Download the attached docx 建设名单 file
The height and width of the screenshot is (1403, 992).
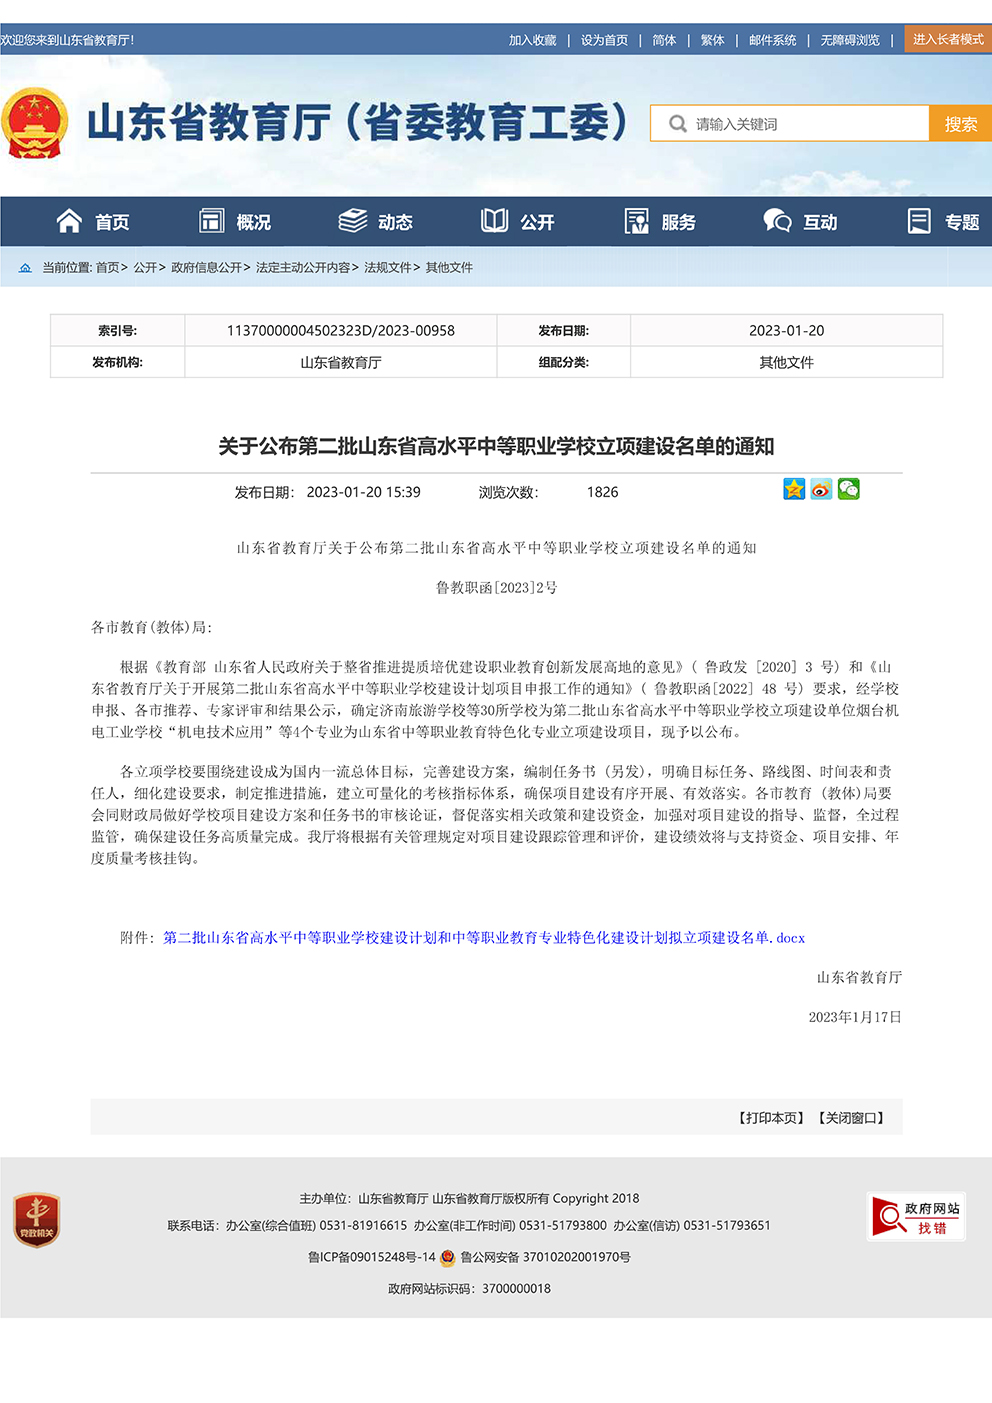(x=483, y=938)
